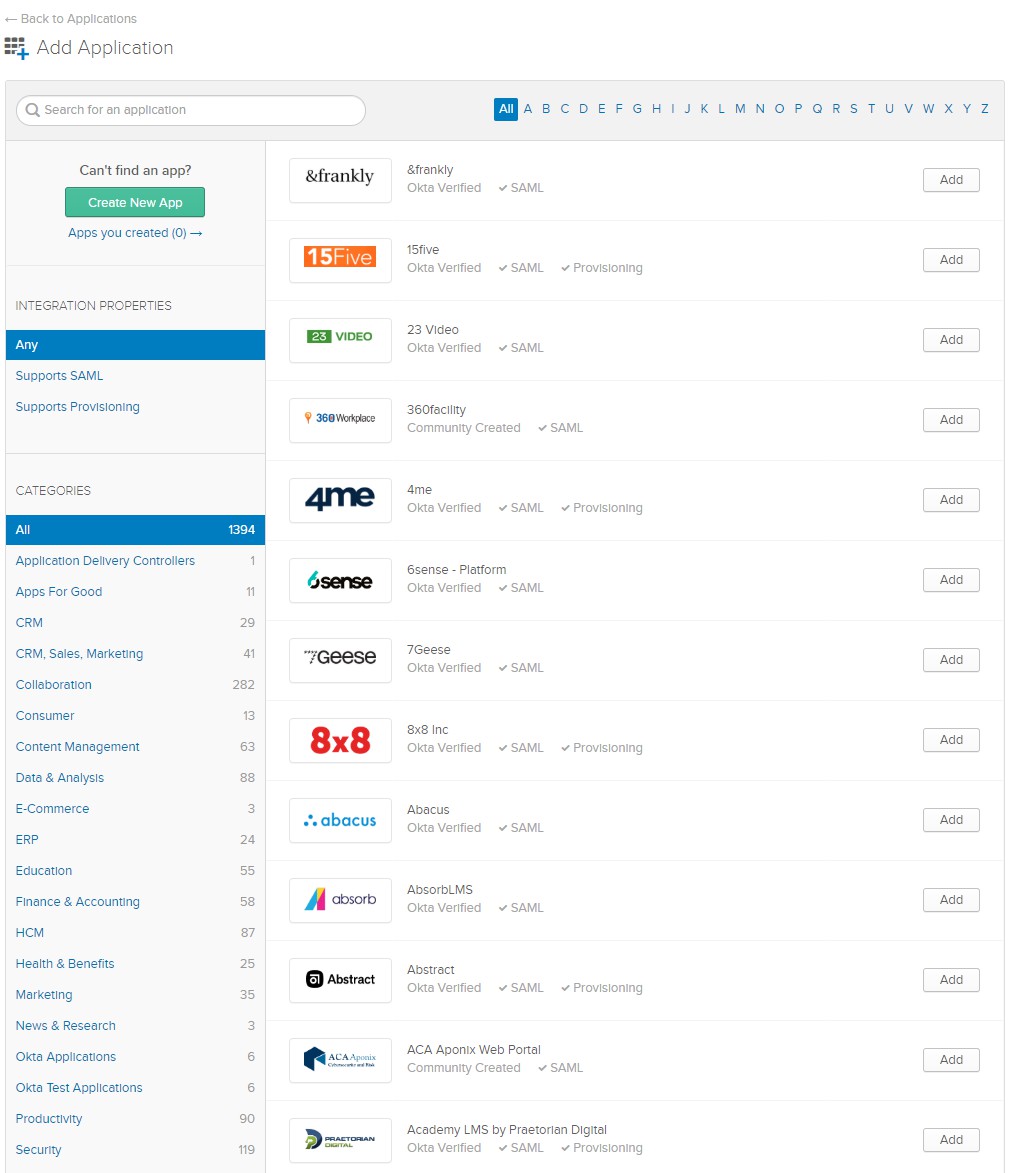Screen dimensions: 1011x1173
Task: Open the Praetorian Digital logo tile
Action: coord(340,1140)
